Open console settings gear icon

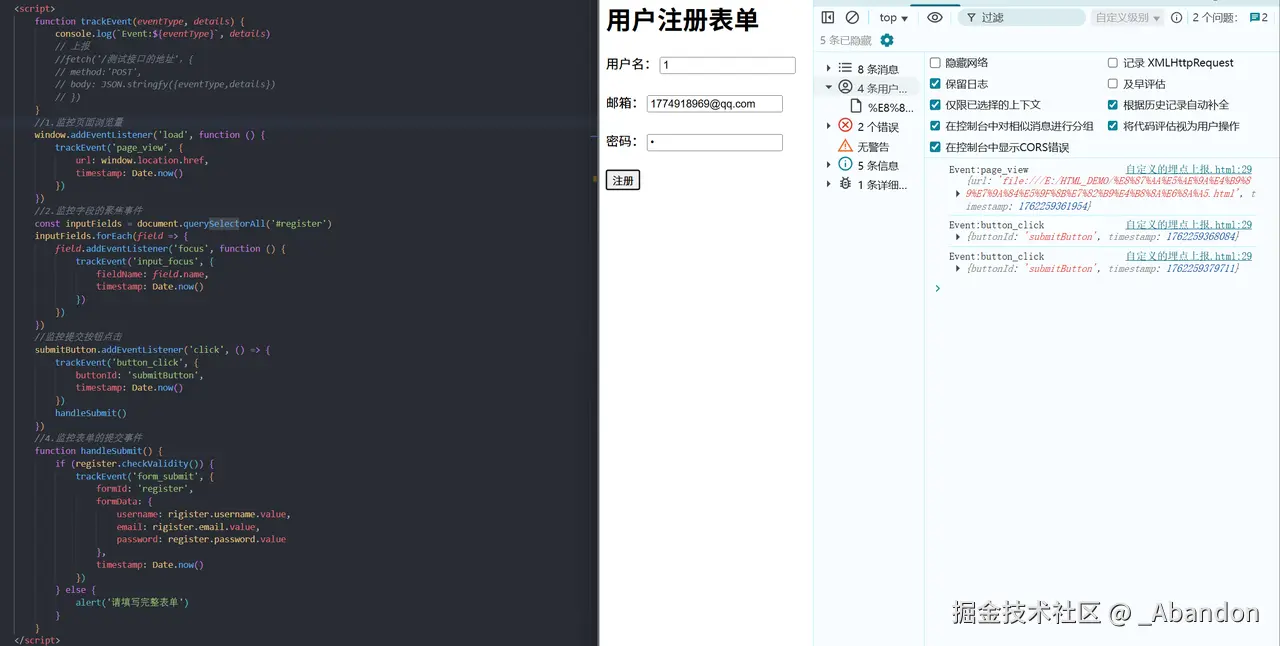[886, 40]
